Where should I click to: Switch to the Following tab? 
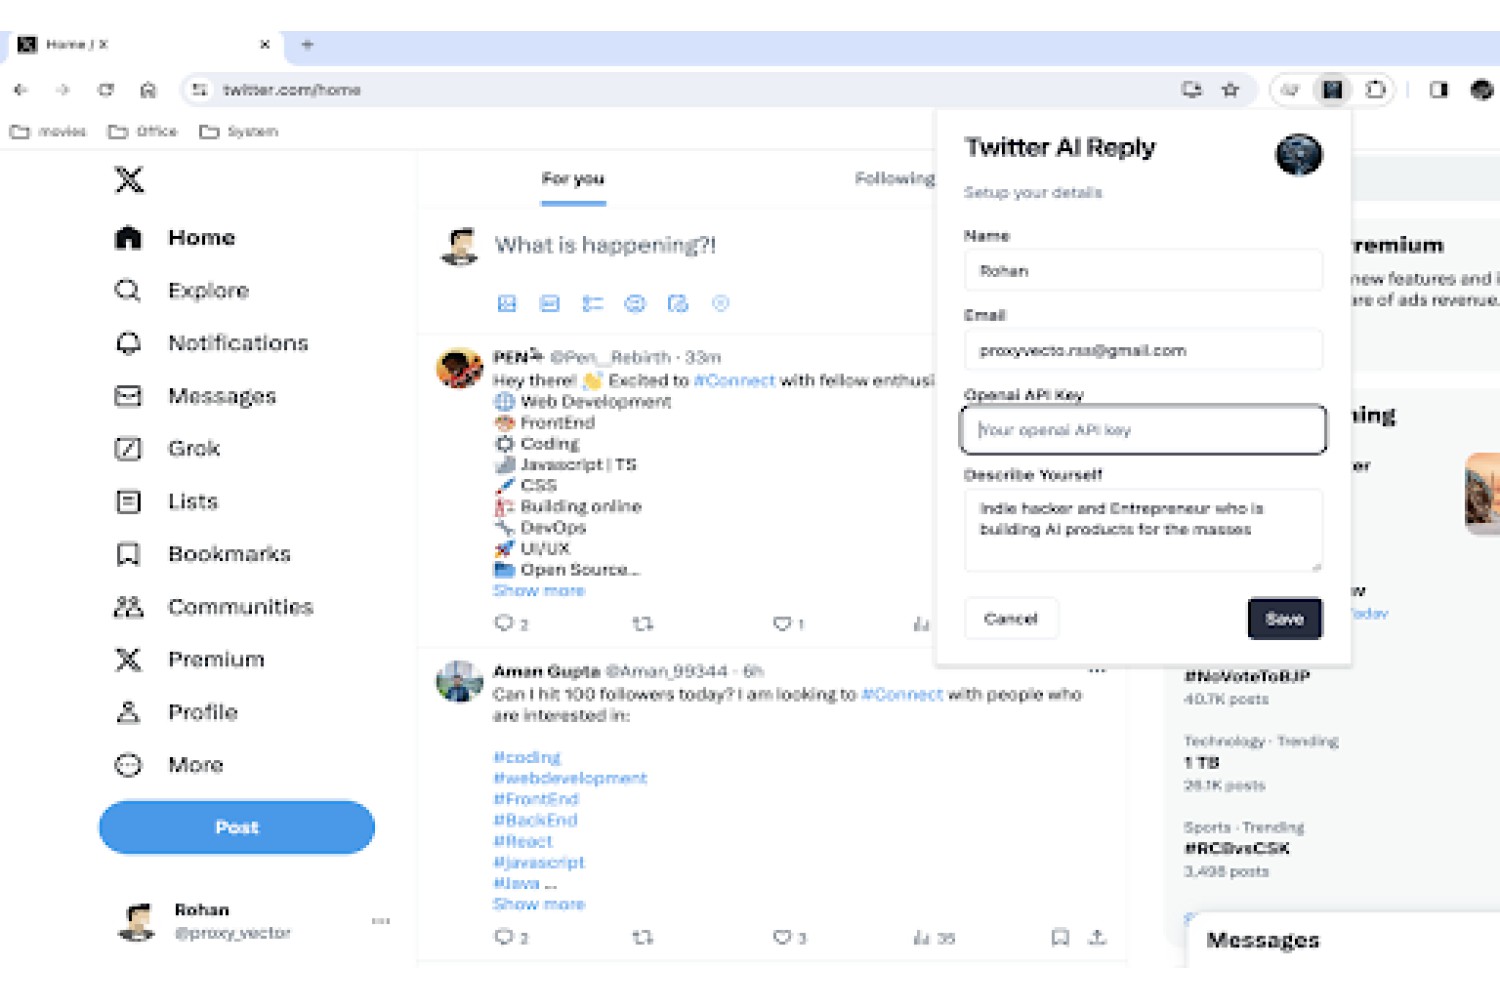(894, 178)
